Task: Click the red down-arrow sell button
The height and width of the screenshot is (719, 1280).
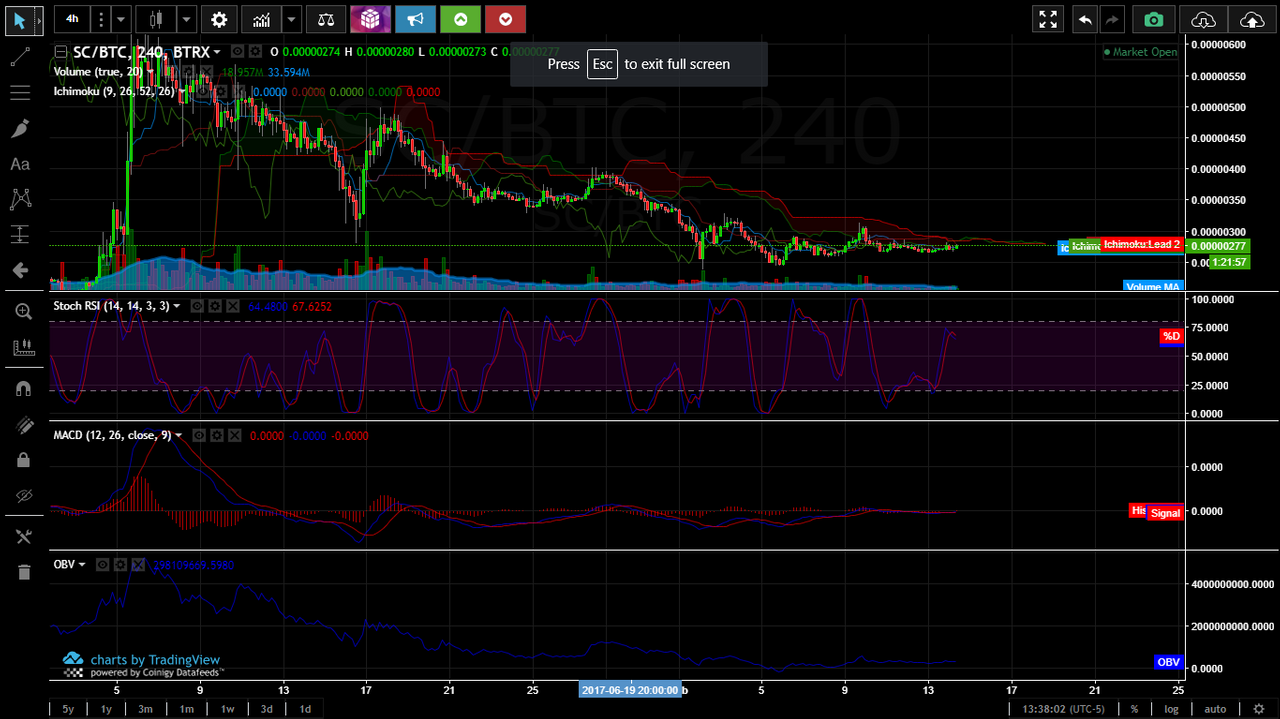Action: pos(505,18)
